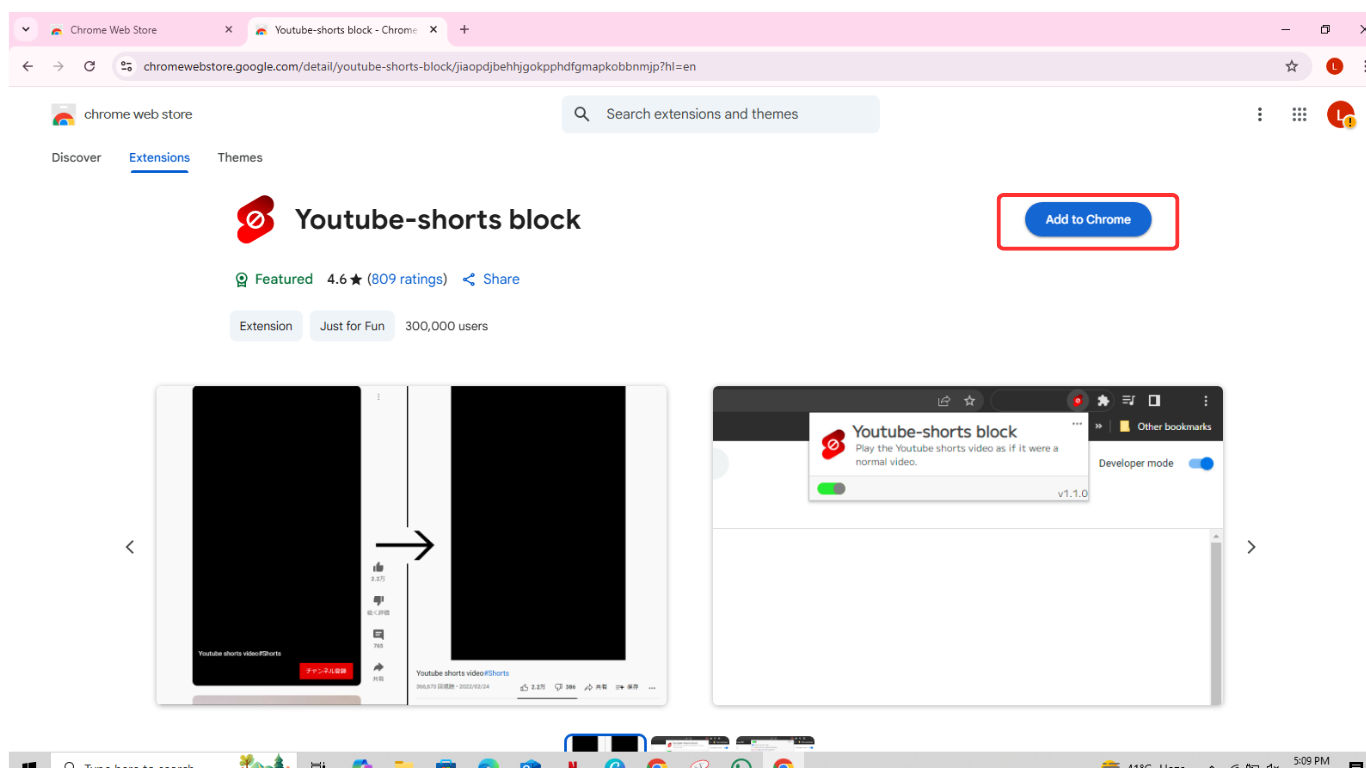This screenshot has width=1366, height=768.
Task: Go back with the browser back arrow
Action: (27, 66)
